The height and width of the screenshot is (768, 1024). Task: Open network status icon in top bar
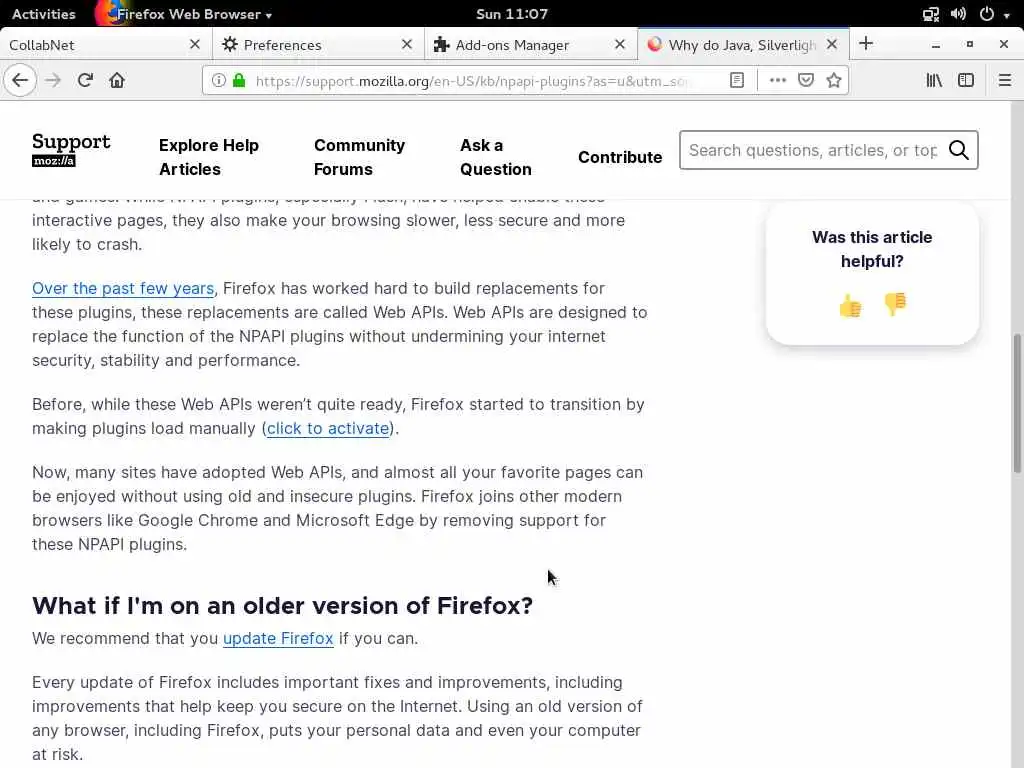(x=931, y=14)
